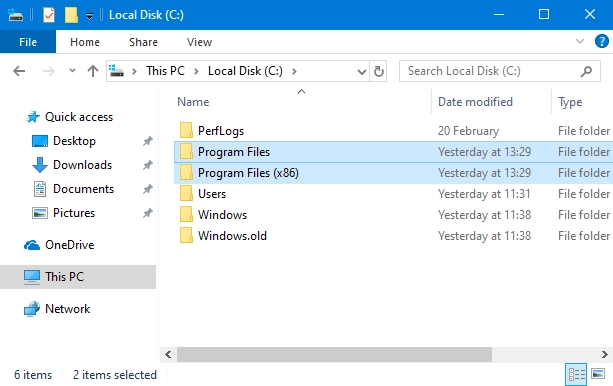Expand the chevron after This PC breadcrumb
The width and height of the screenshot is (613, 386).
[196, 71]
